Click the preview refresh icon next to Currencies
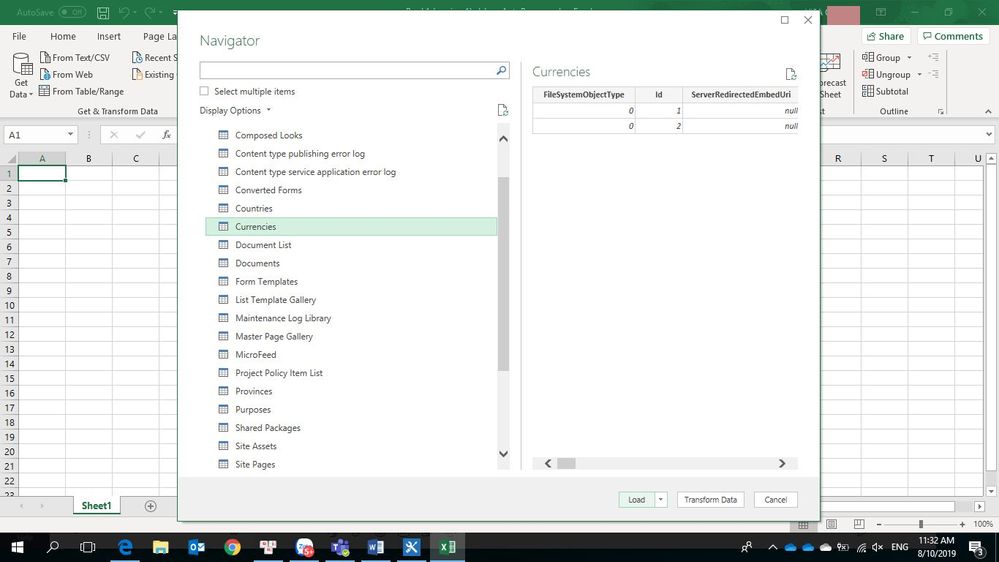999x562 pixels. [791, 74]
